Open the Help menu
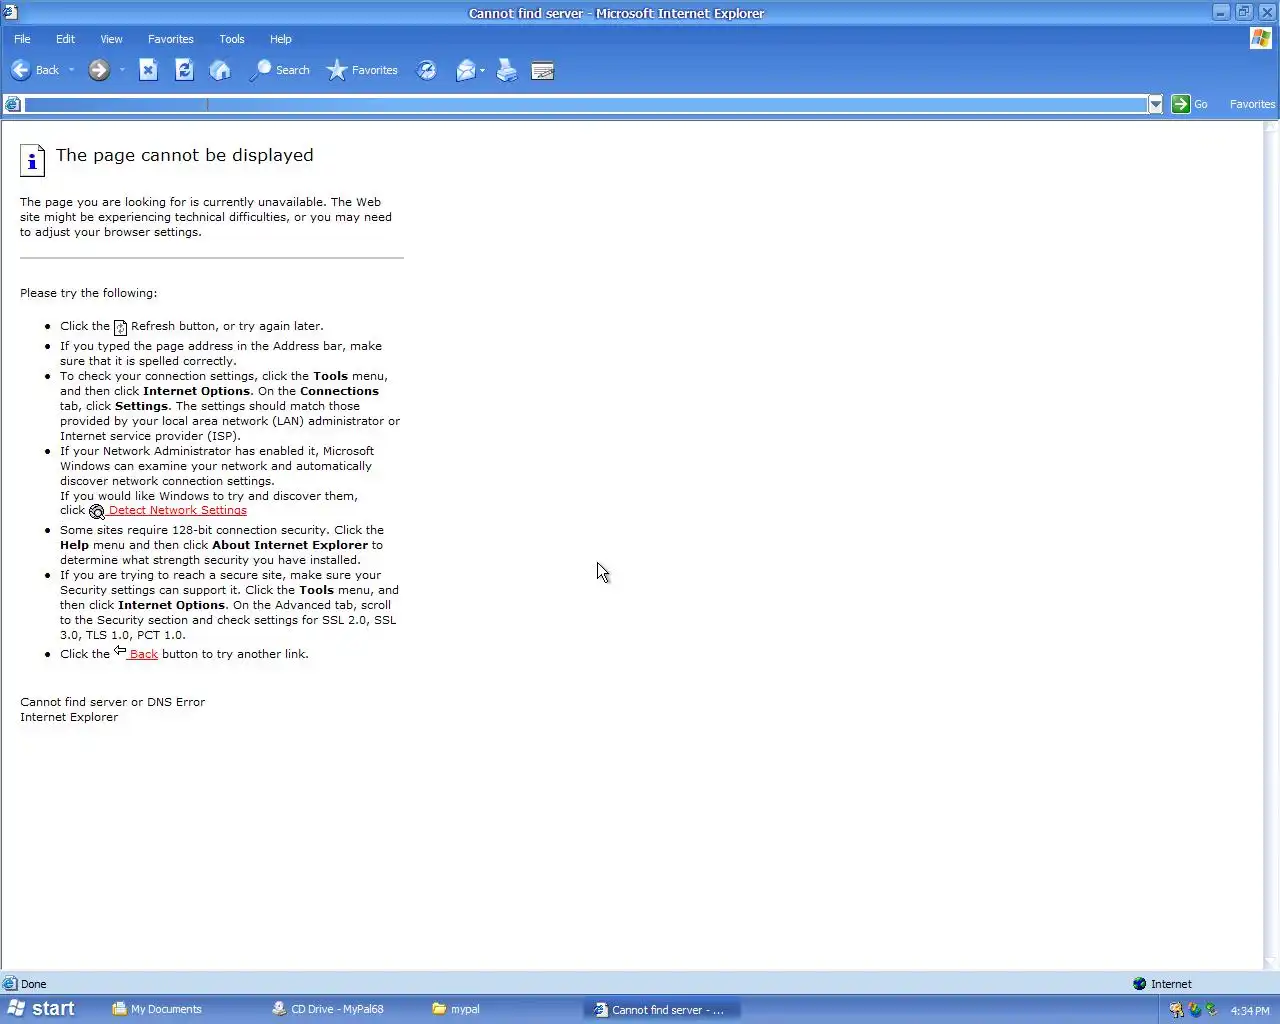 click(281, 39)
